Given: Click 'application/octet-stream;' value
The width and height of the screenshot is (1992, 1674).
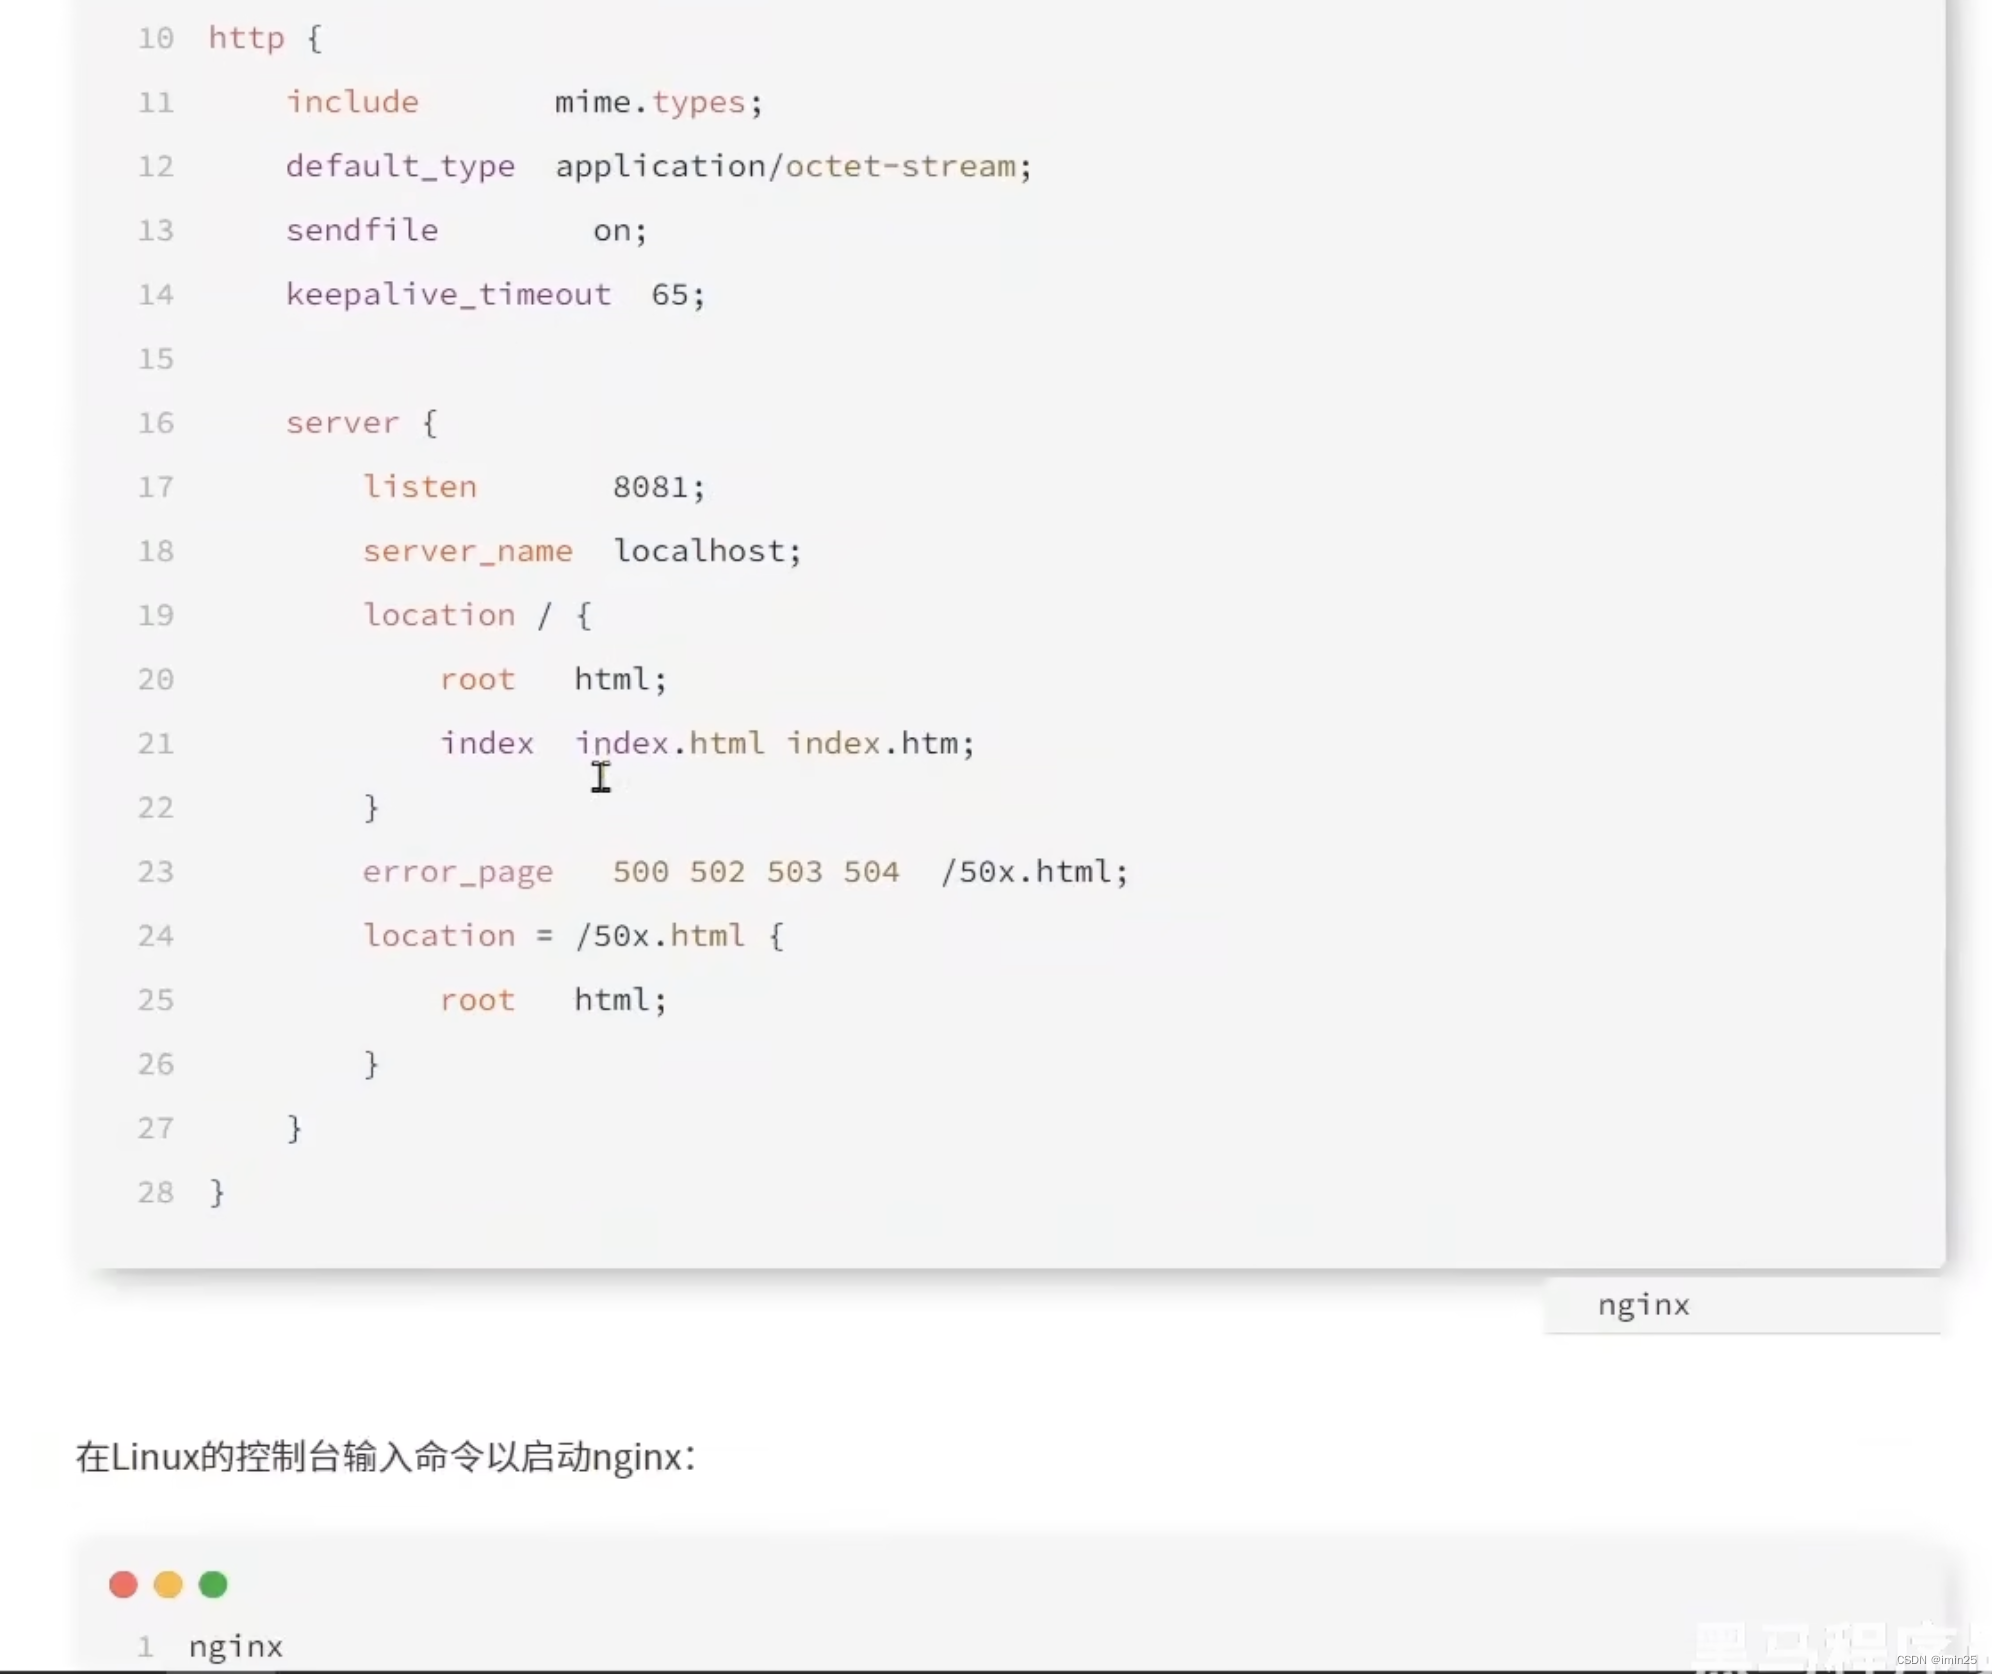Looking at the screenshot, I should click(793, 167).
